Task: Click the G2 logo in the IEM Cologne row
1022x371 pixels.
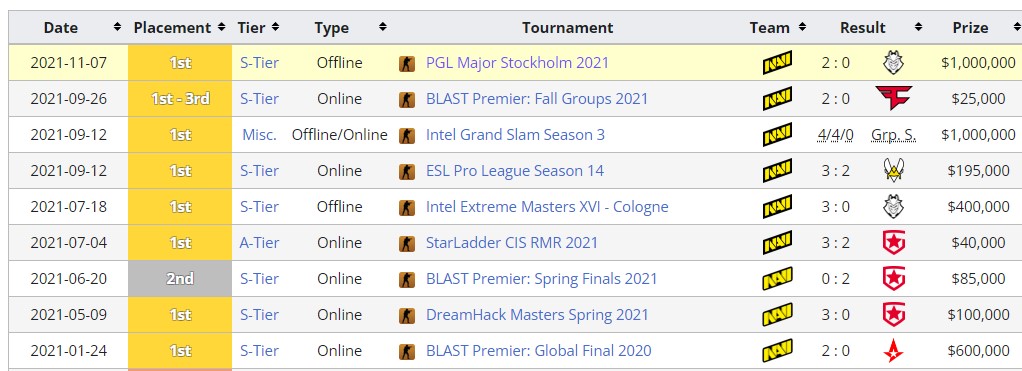Action: click(x=893, y=207)
